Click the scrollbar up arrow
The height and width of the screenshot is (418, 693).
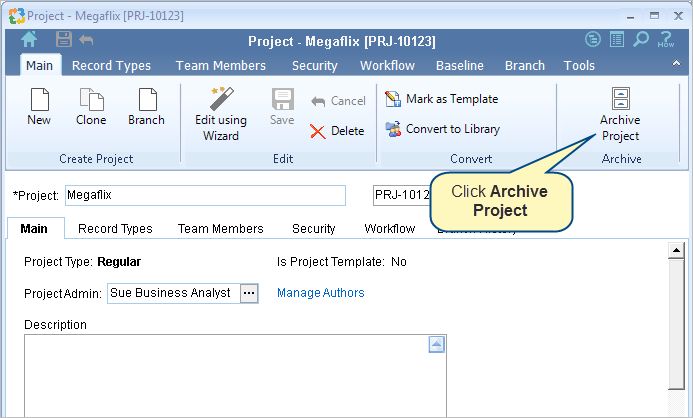[676, 251]
